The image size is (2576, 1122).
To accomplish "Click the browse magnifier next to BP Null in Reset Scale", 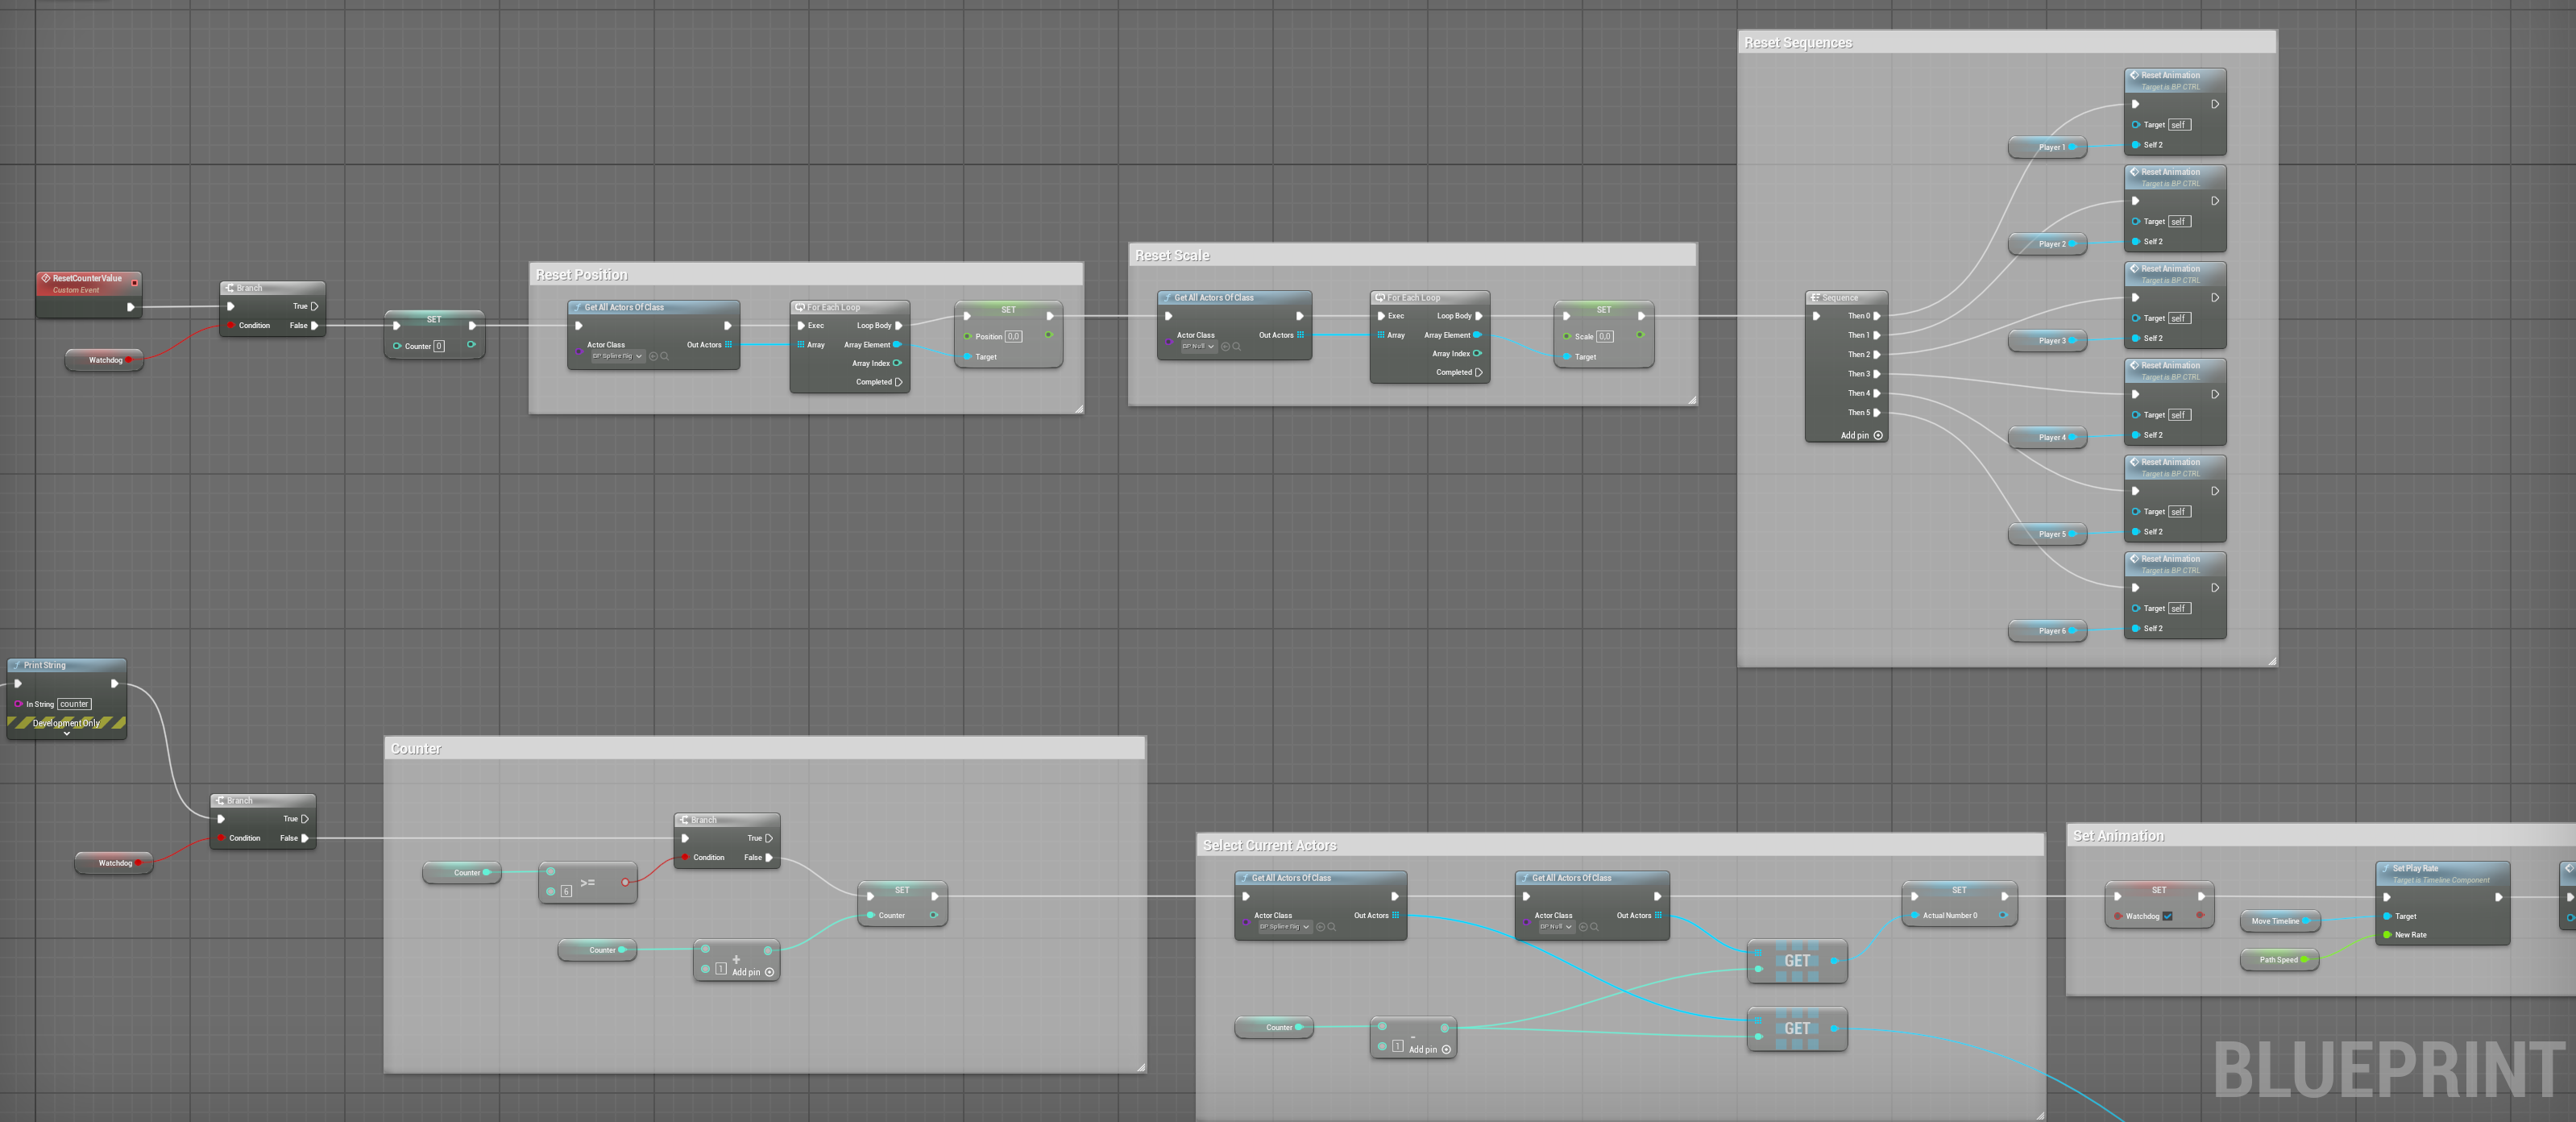I will pos(1236,346).
